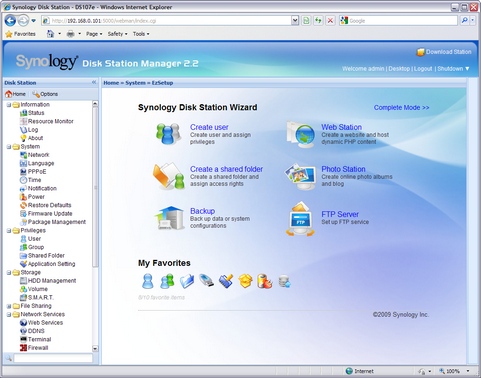
Task: Open the Create a shared folder icon
Action: (x=169, y=176)
